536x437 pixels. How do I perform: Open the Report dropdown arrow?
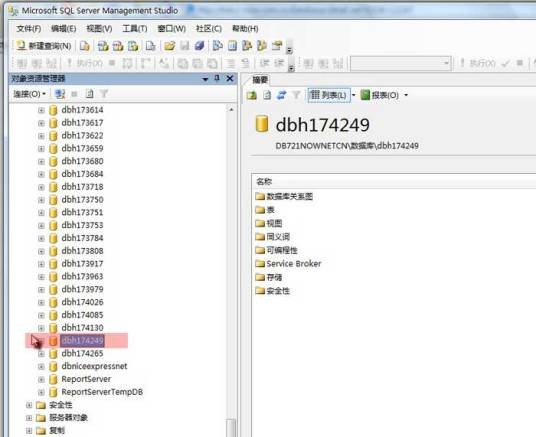(406, 95)
